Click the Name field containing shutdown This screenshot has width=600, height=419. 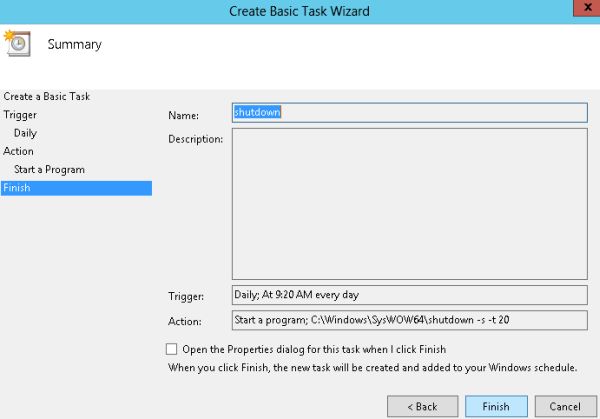tap(408, 113)
